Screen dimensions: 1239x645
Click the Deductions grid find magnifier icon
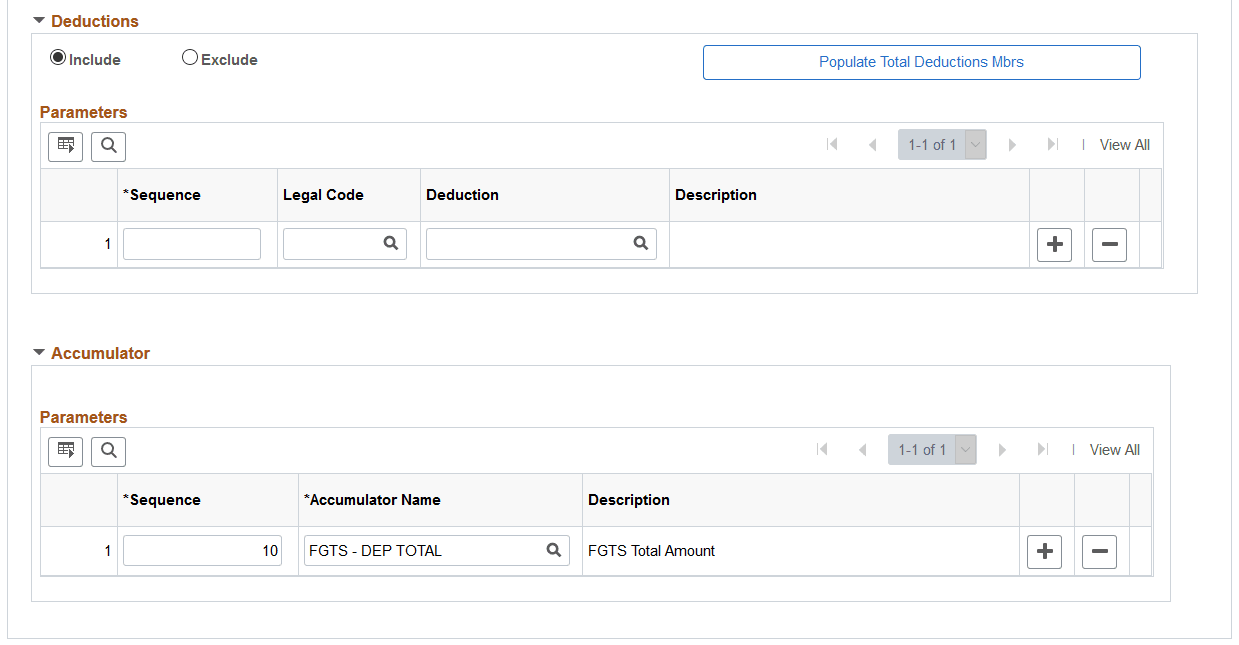click(108, 146)
